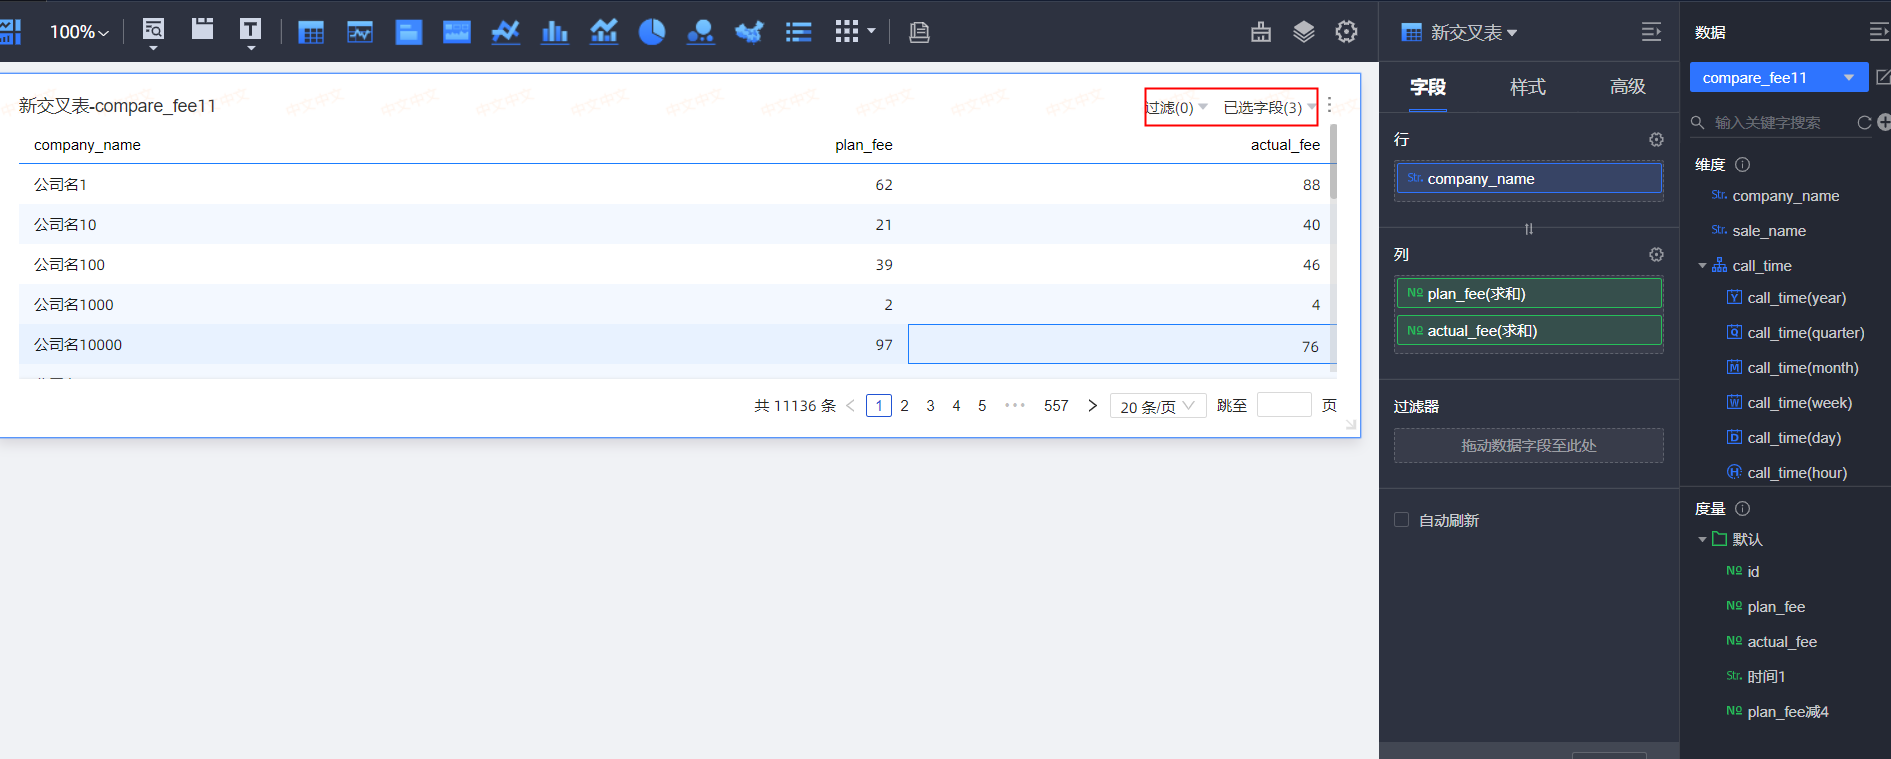This screenshot has height=759, width=1891.
Task: Click the bar chart toolbar icon
Action: [x=555, y=32]
